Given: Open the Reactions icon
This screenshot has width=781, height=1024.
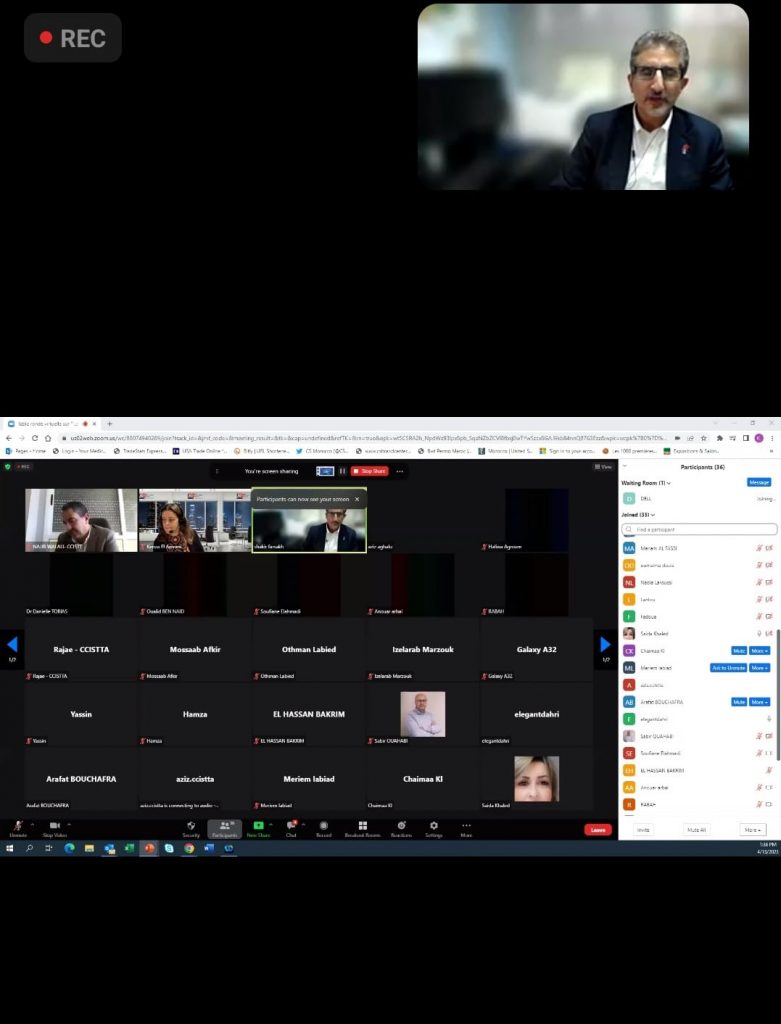Looking at the screenshot, I should pos(402,826).
